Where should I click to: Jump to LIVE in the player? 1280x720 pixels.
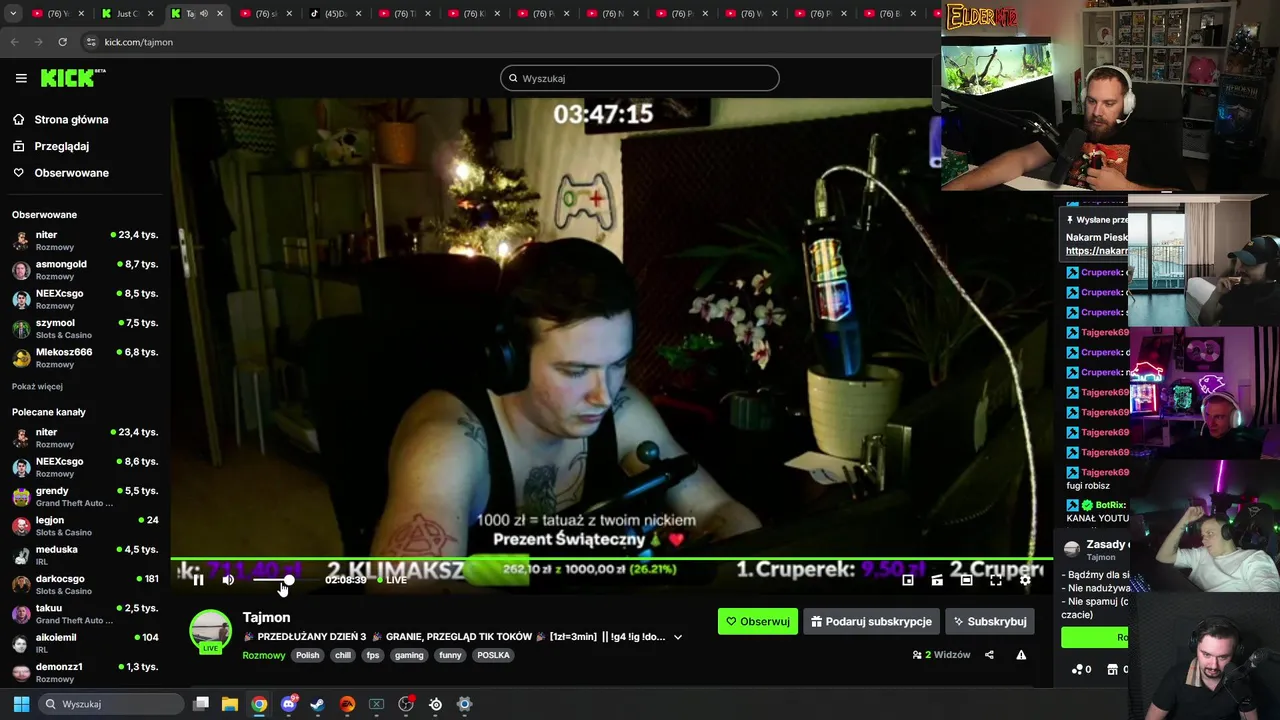pos(392,580)
